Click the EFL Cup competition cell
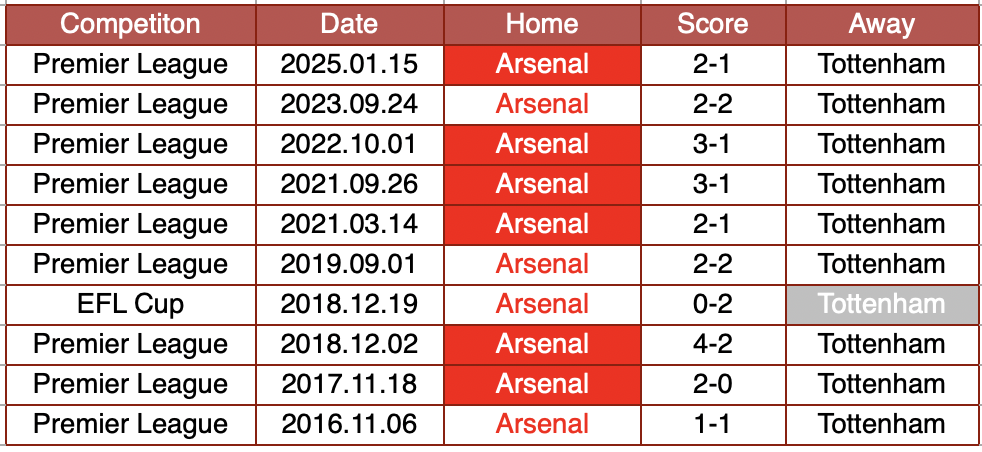Screen dimensions: 982x452 pyautogui.click(x=130, y=304)
